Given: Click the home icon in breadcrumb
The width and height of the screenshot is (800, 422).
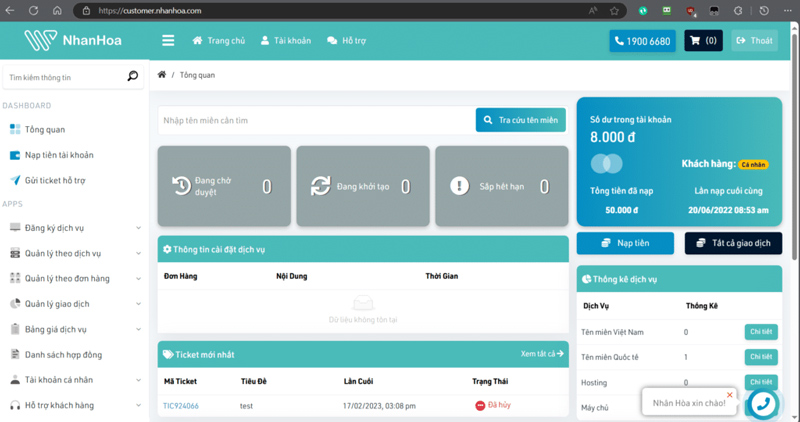Looking at the screenshot, I should 162,75.
